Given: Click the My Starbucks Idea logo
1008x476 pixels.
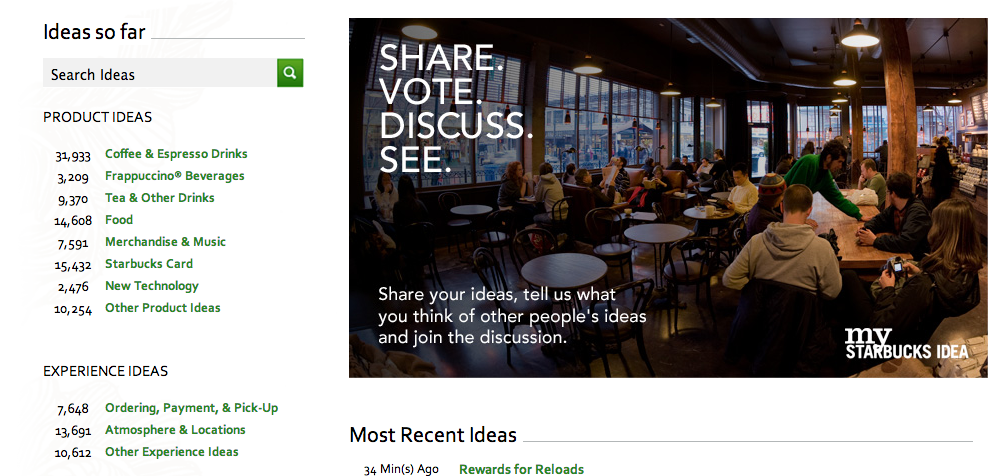Looking at the screenshot, I should [906, 343].
